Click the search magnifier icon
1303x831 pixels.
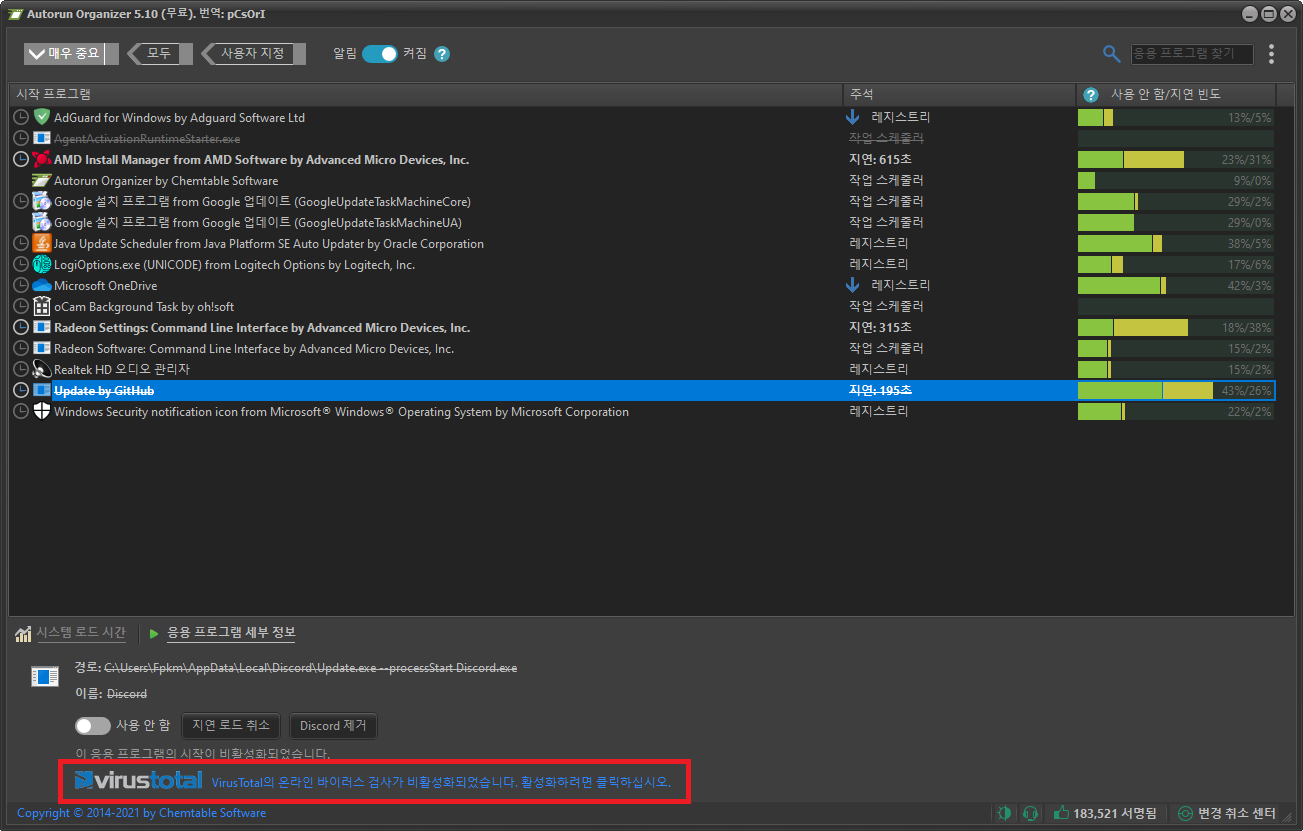[1111, 54]
